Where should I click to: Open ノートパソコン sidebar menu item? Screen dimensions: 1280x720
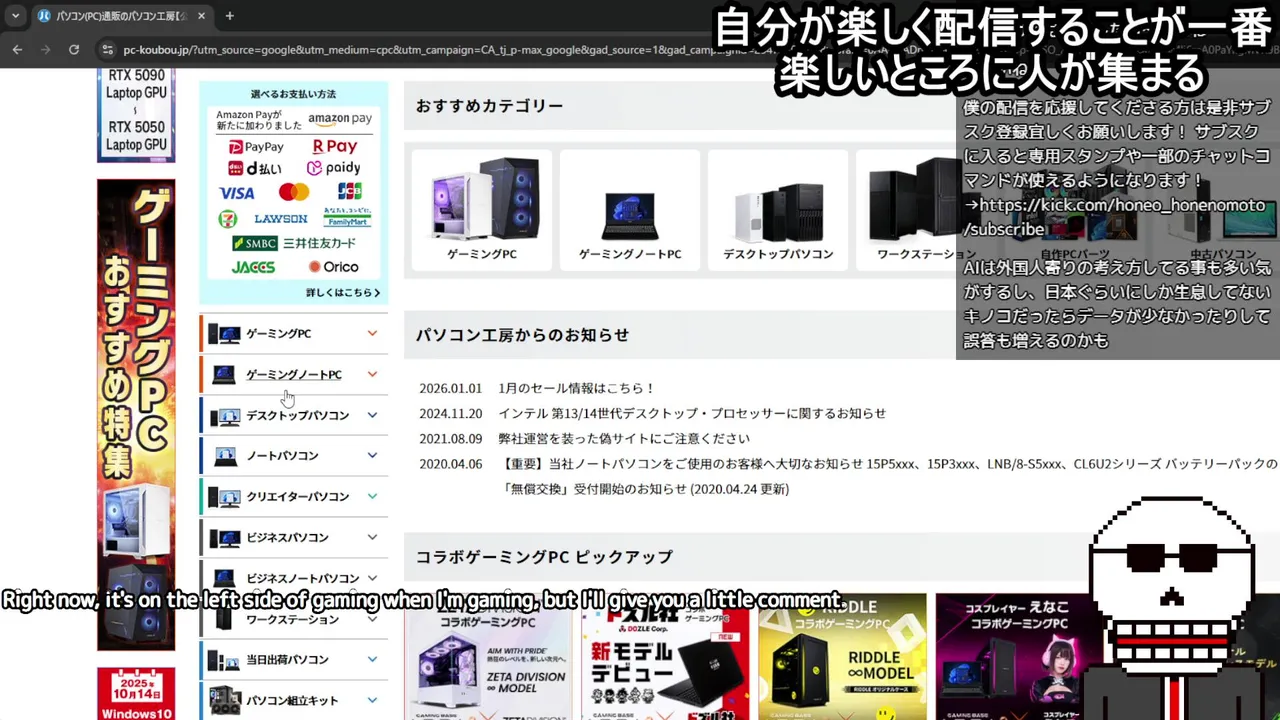293,456
